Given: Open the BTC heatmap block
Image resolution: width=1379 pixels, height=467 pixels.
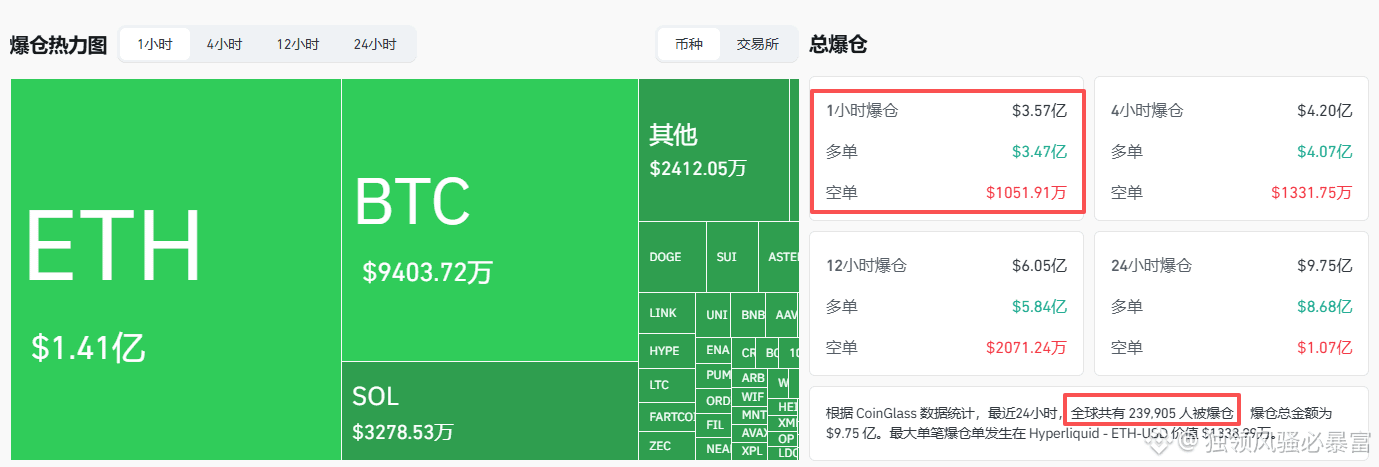Looking at the screenshot, I should (489, 220).
